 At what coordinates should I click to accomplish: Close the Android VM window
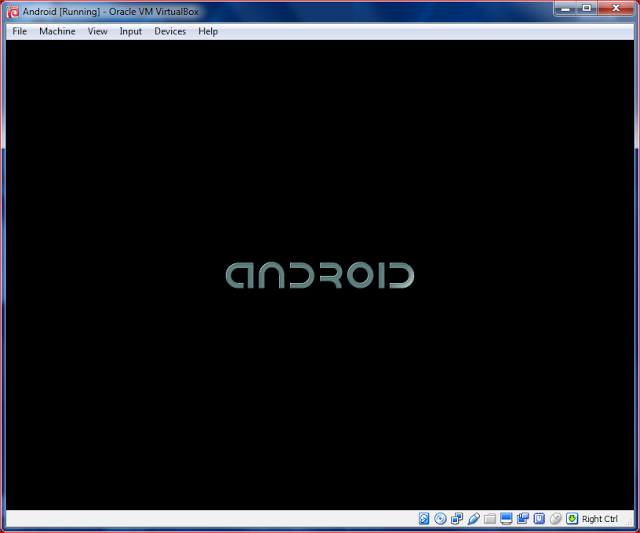point(616,9)
